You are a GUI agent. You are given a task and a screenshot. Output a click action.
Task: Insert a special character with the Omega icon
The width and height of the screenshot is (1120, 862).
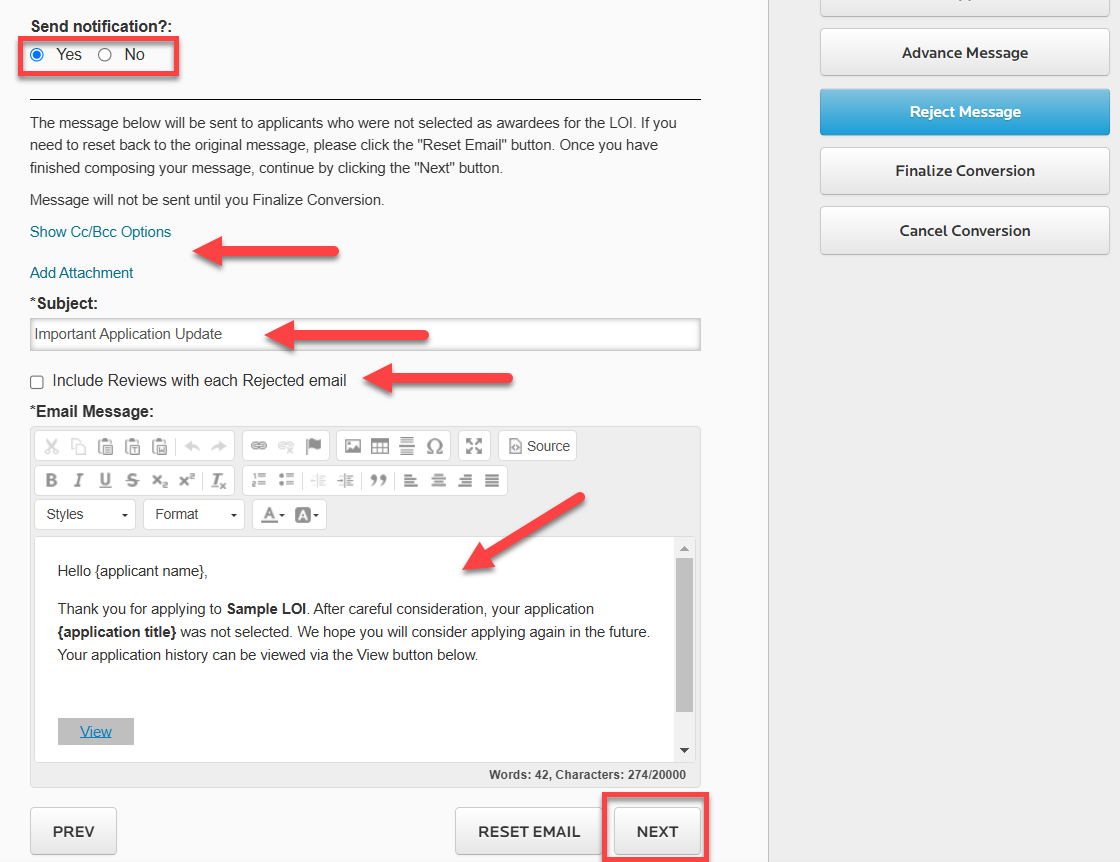click(x=435, y=445)
